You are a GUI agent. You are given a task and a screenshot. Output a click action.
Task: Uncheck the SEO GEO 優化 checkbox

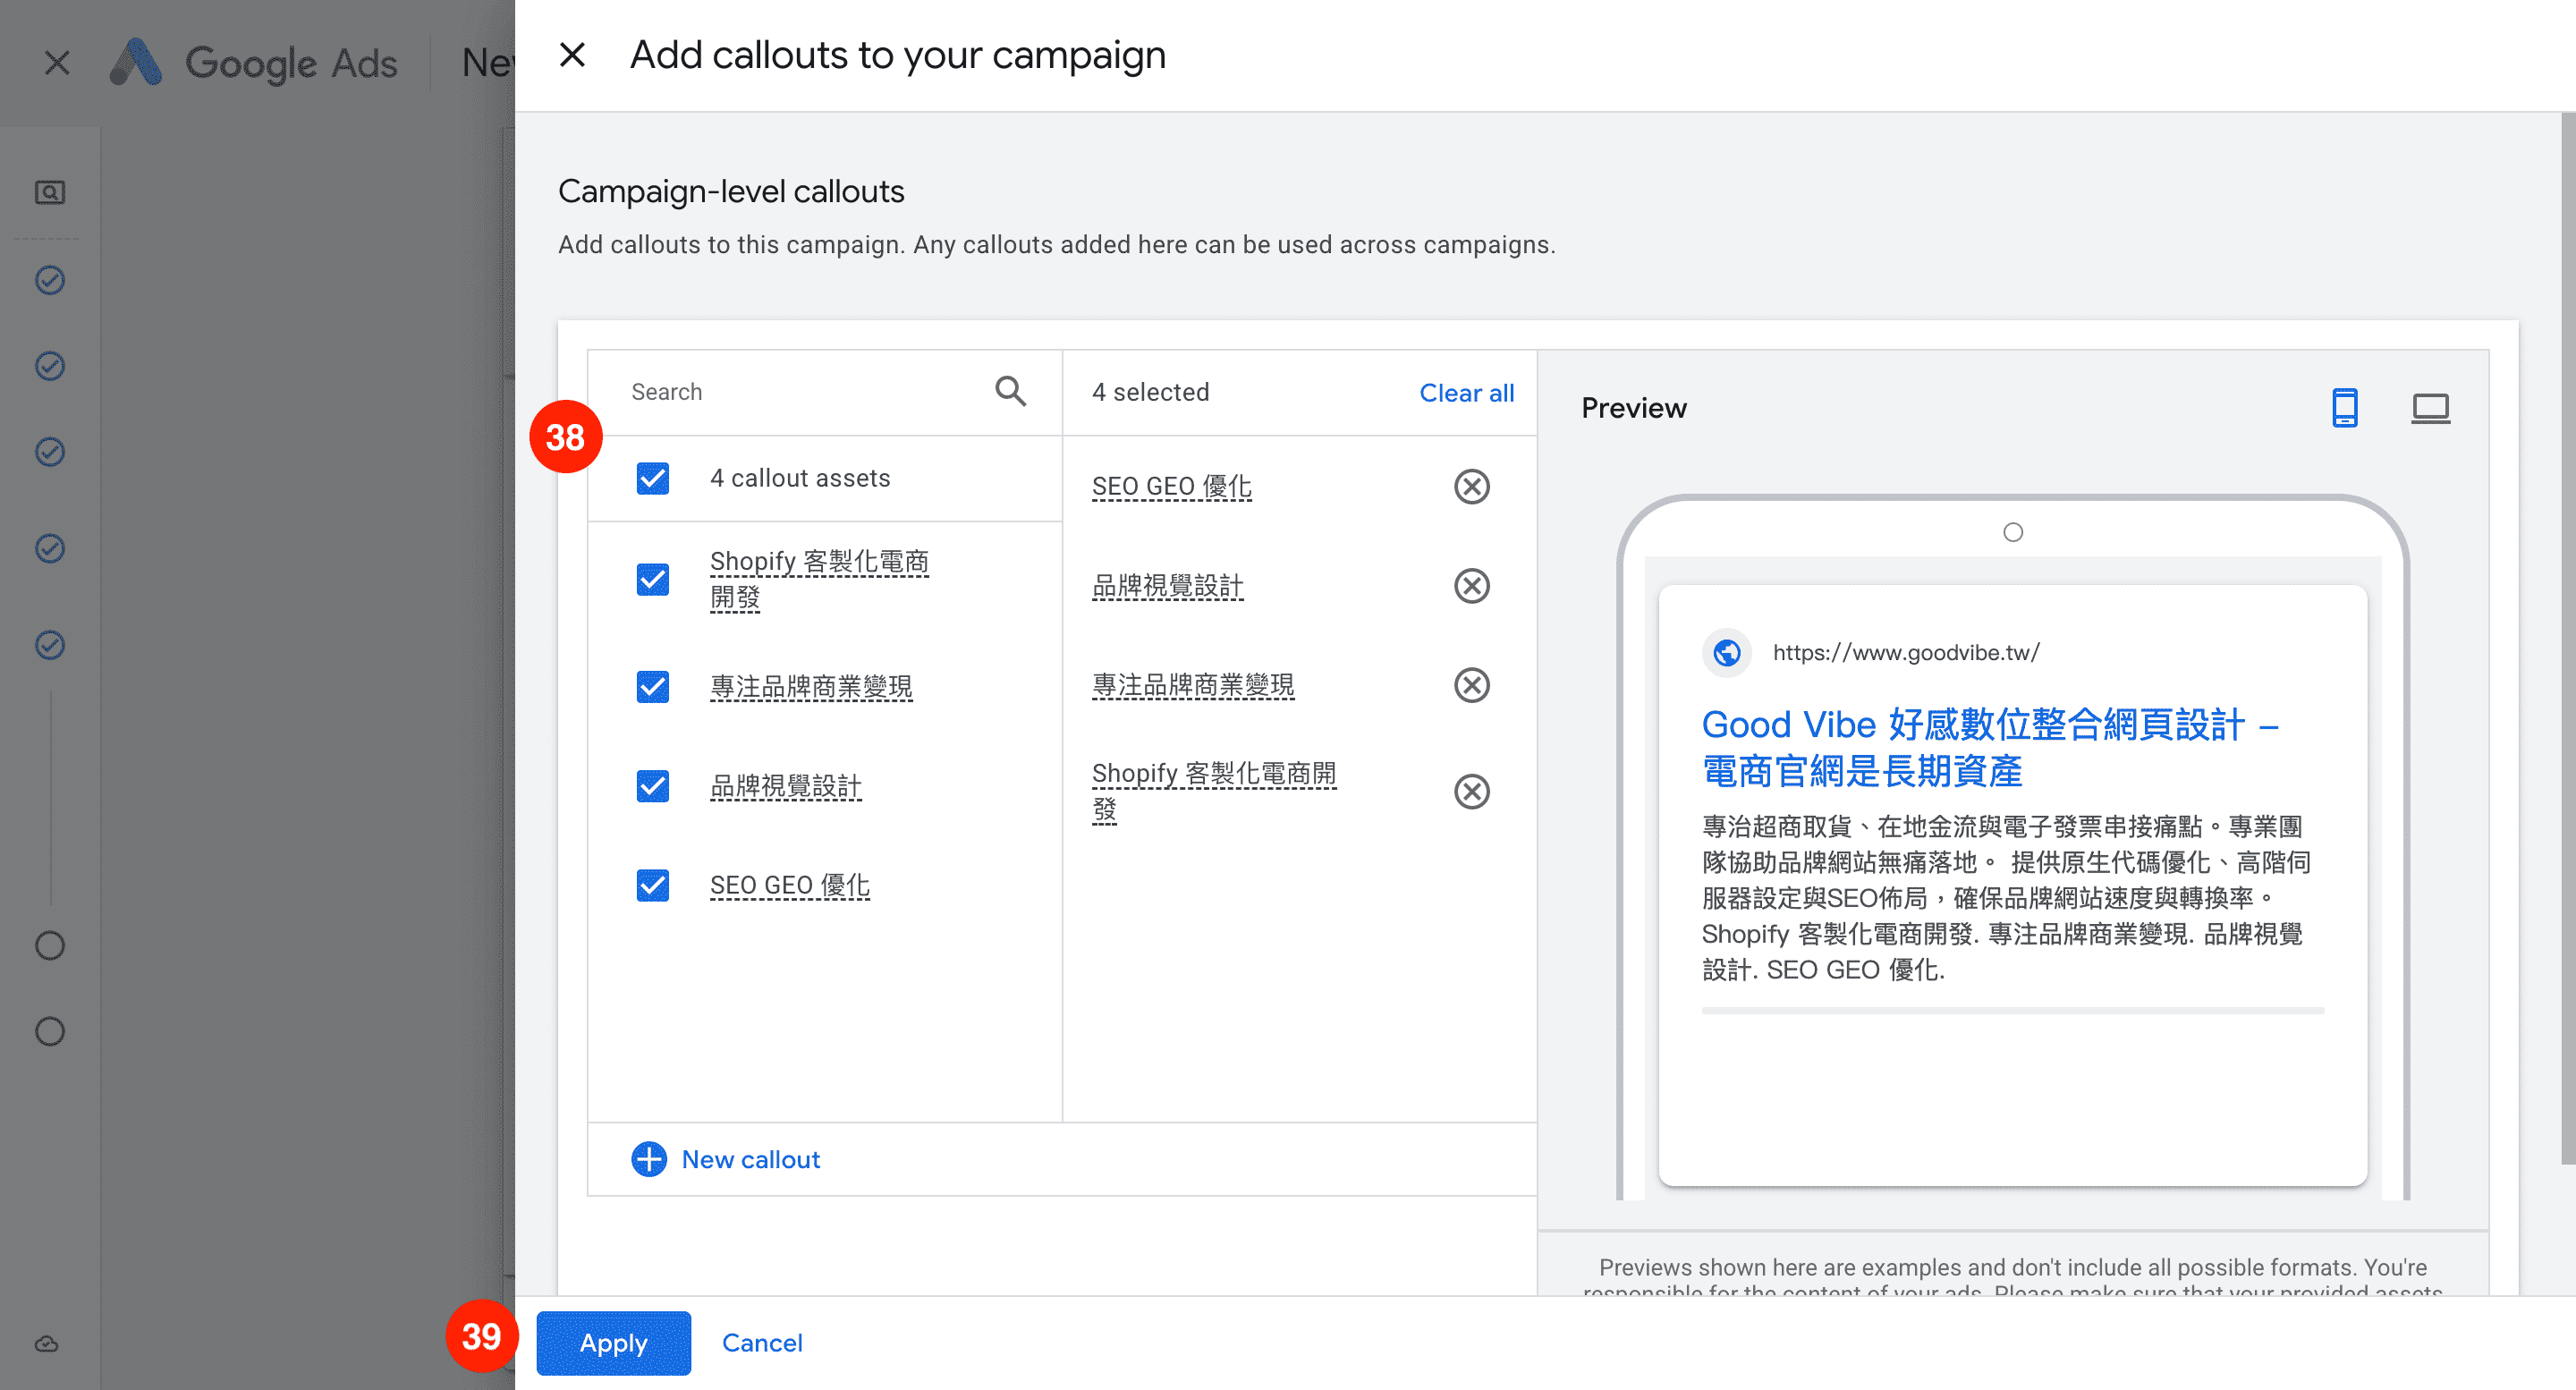pos(653,885)
